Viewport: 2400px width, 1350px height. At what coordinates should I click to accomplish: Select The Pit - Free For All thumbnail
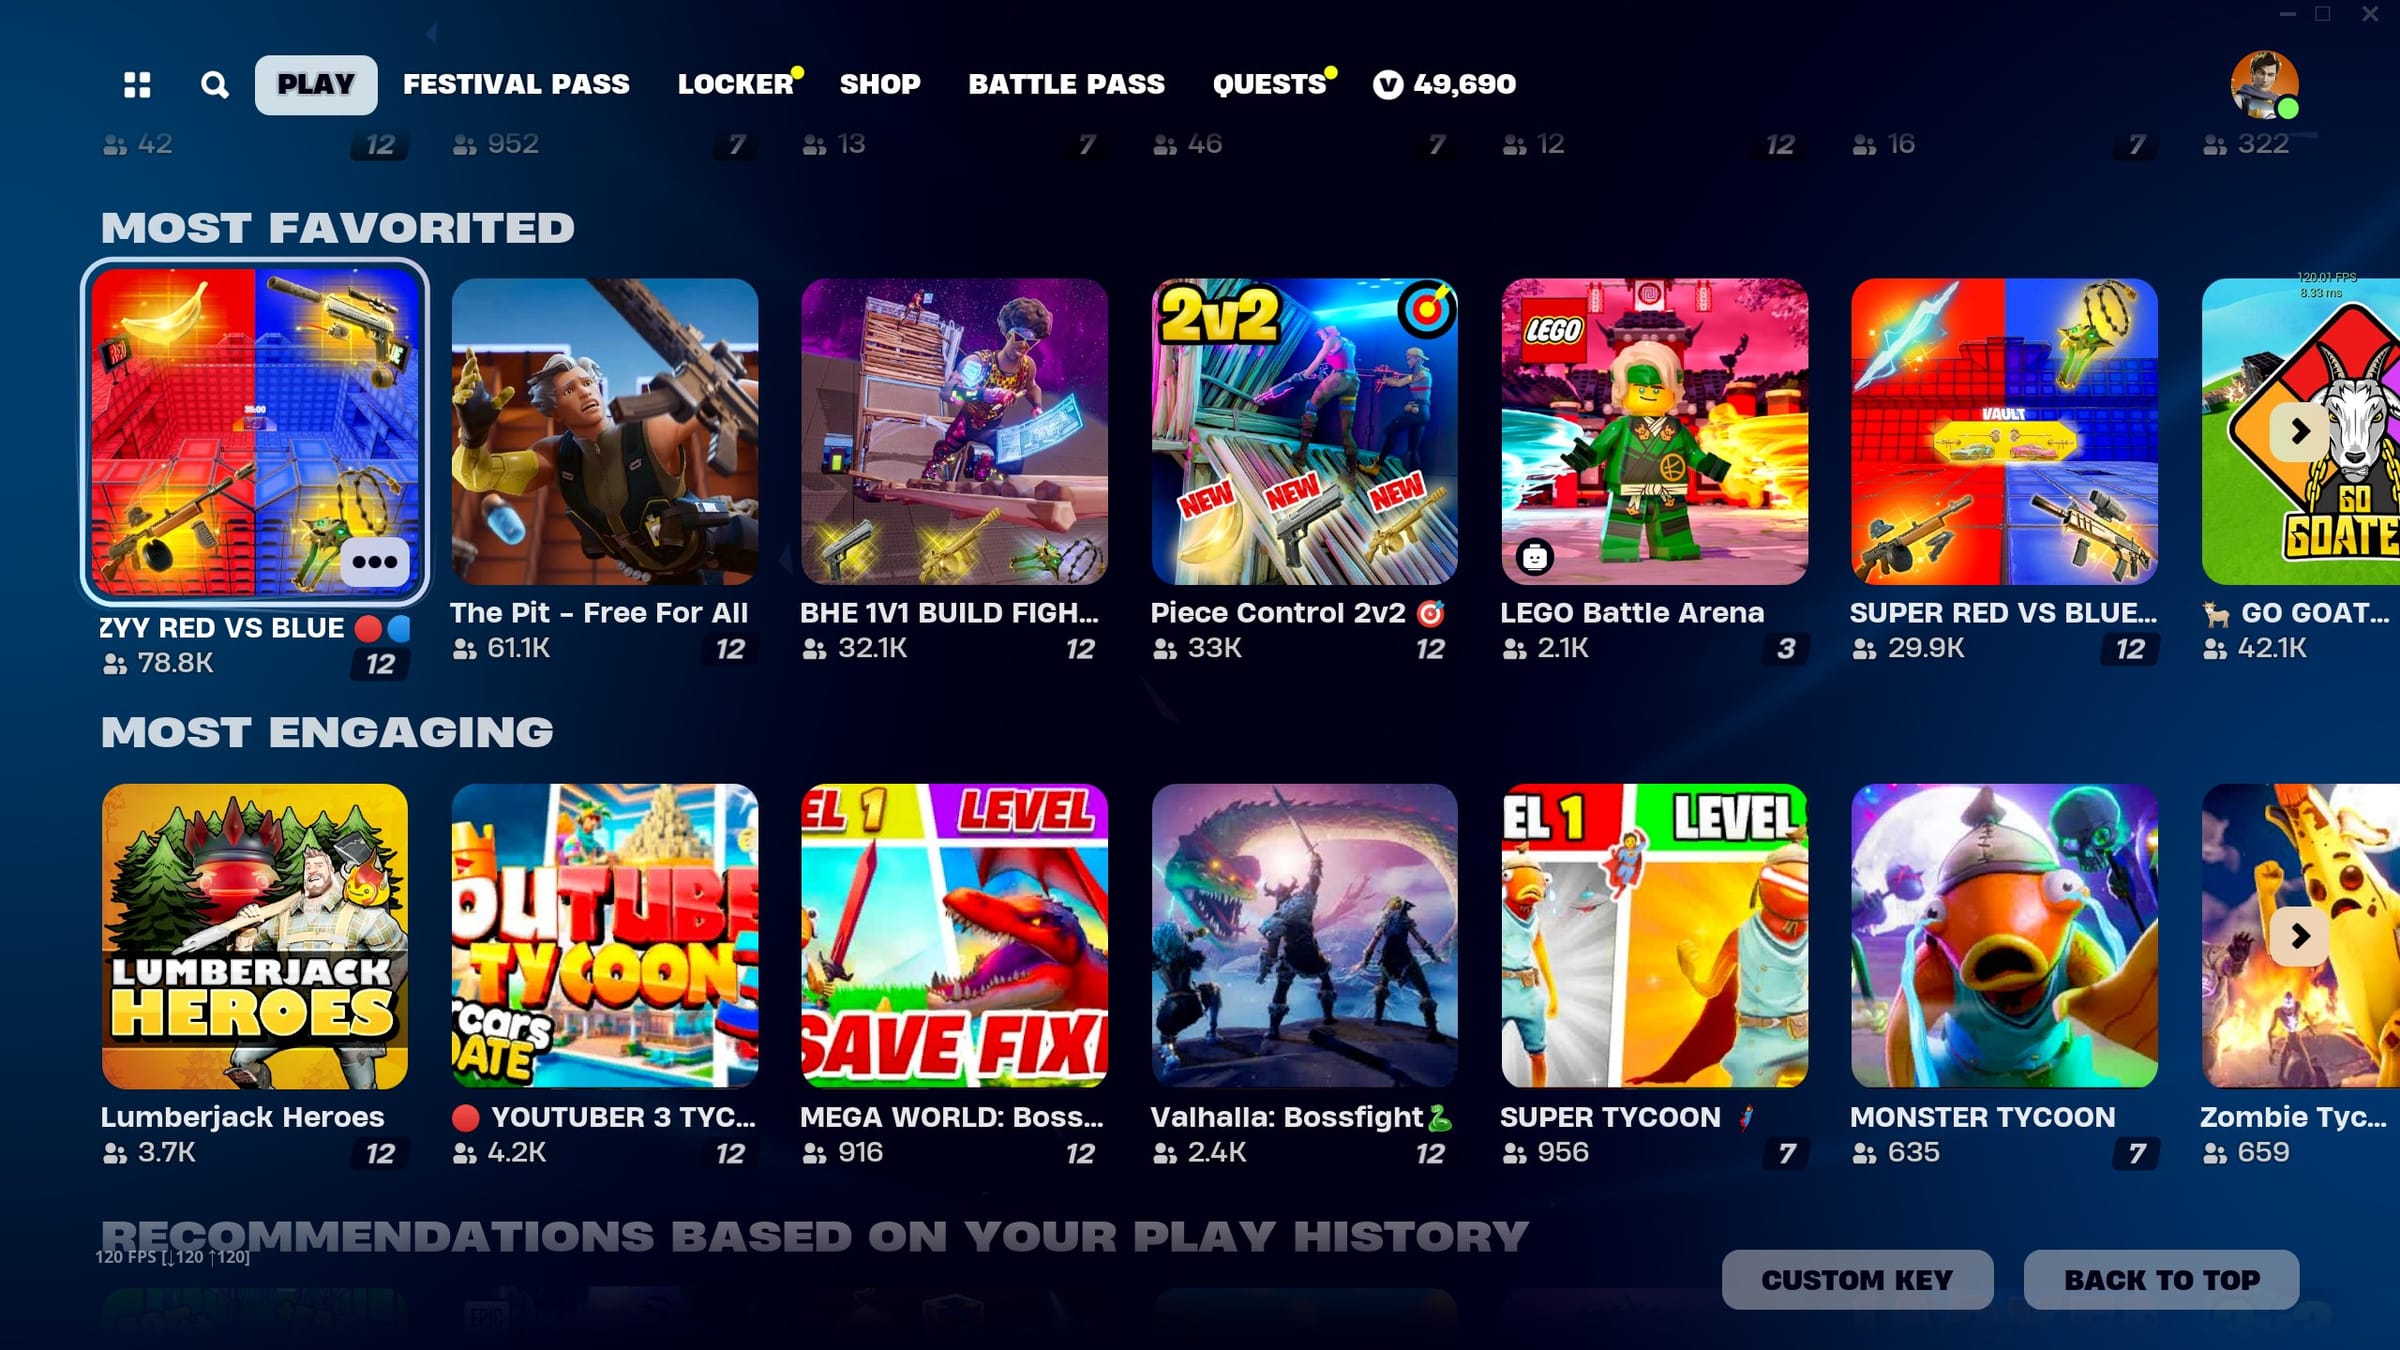click(x=604, y=431)
